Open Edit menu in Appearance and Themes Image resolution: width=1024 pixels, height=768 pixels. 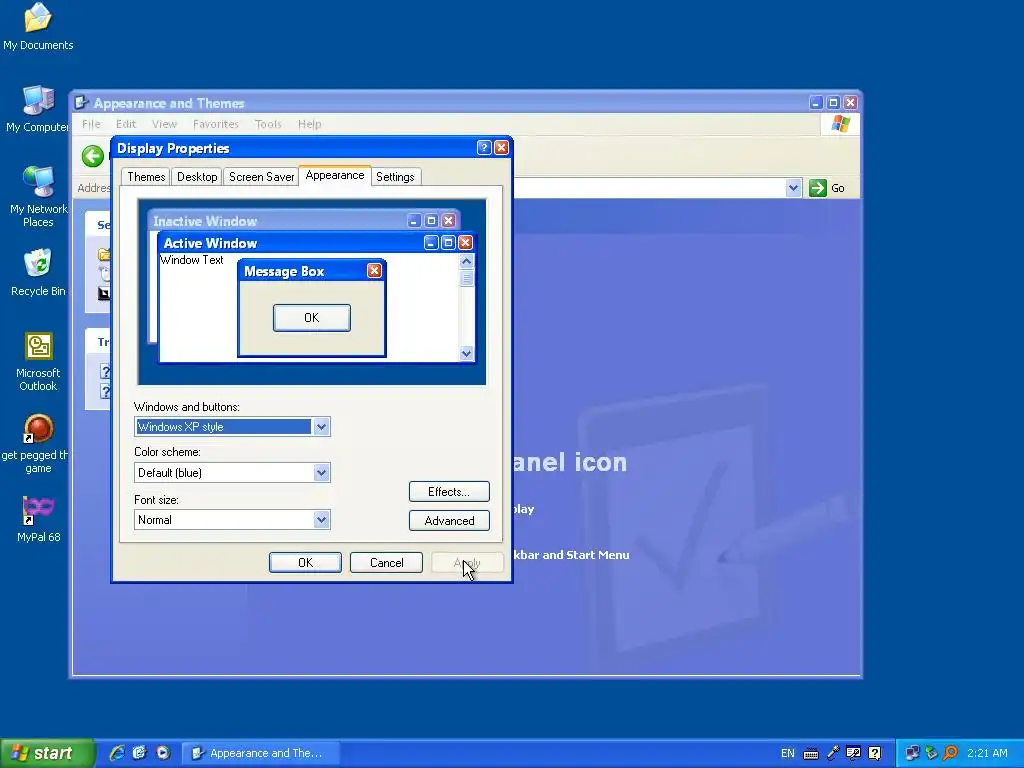point(126,124)
